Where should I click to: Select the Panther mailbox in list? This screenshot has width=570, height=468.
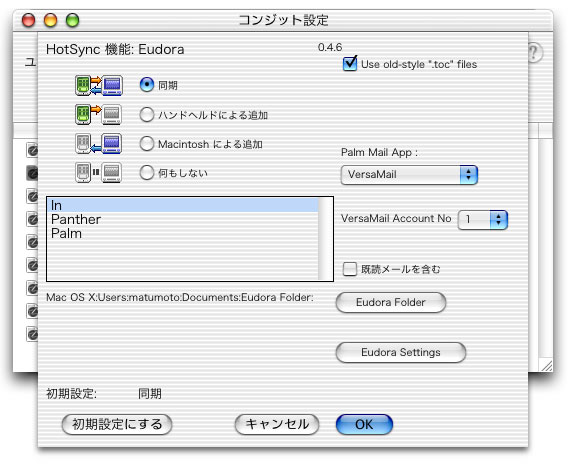(183, 219)
